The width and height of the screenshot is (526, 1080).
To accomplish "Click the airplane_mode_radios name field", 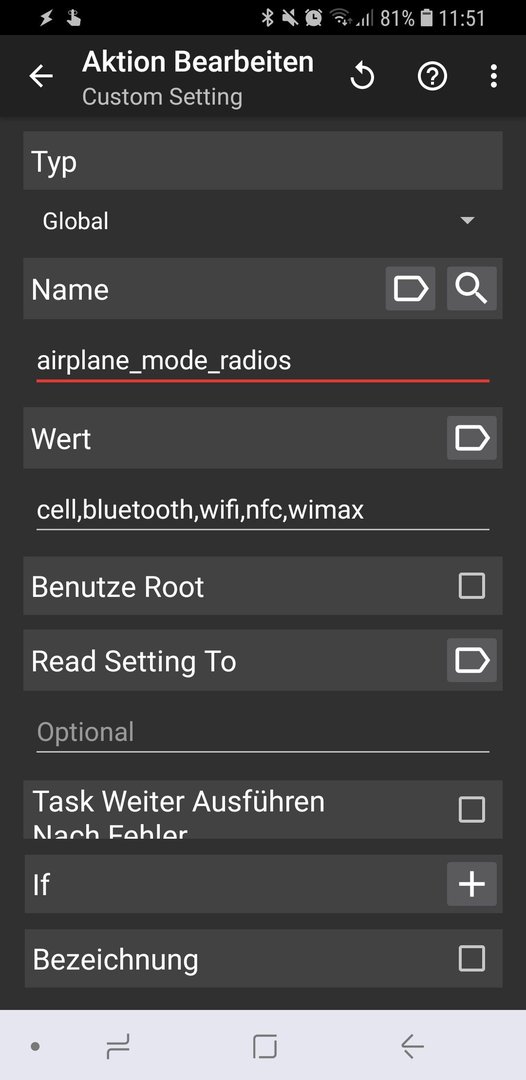I will (263, 362).
